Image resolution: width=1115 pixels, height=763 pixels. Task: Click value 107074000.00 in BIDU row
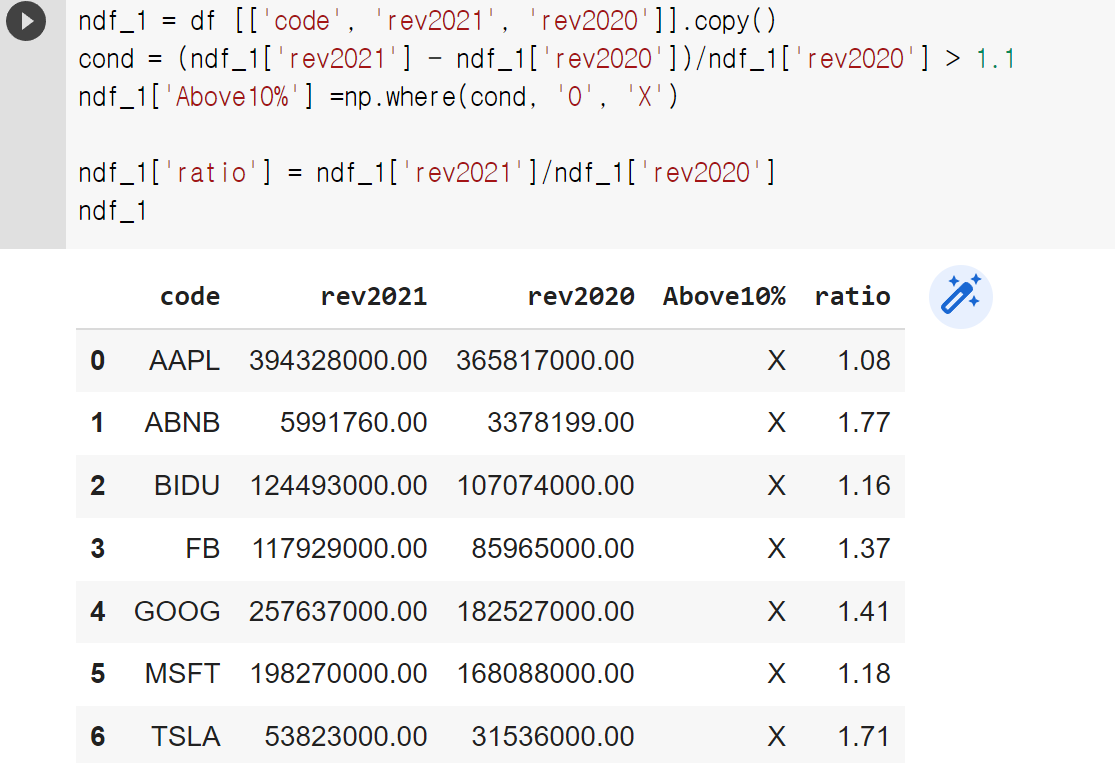(545, 486)
